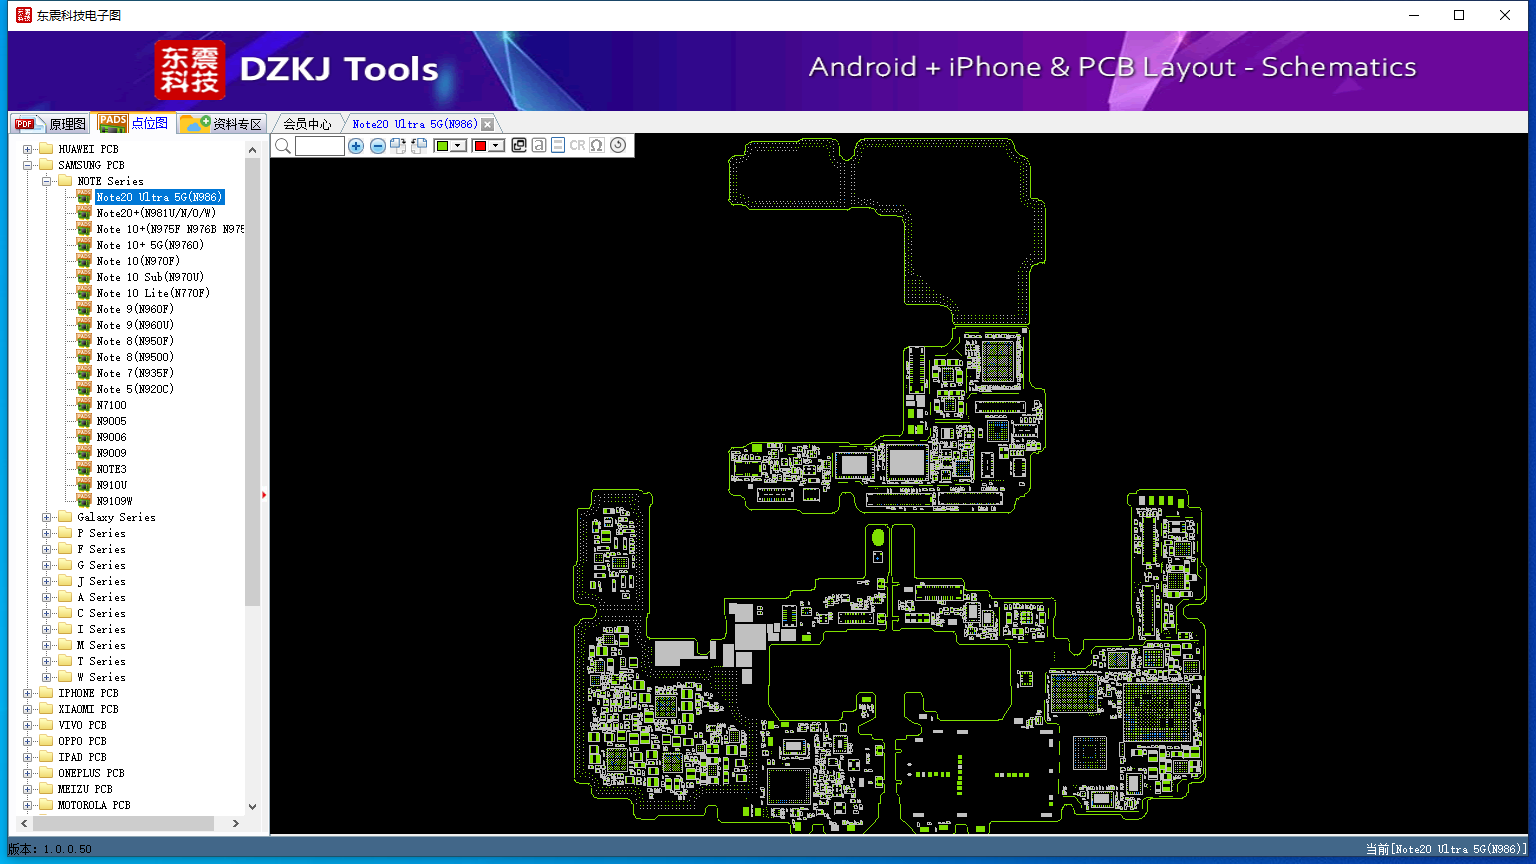The width and height of the screenshot is (1536, 864).
Task: Click the DZKJ Tools red logo
Action: pos(190,70)
